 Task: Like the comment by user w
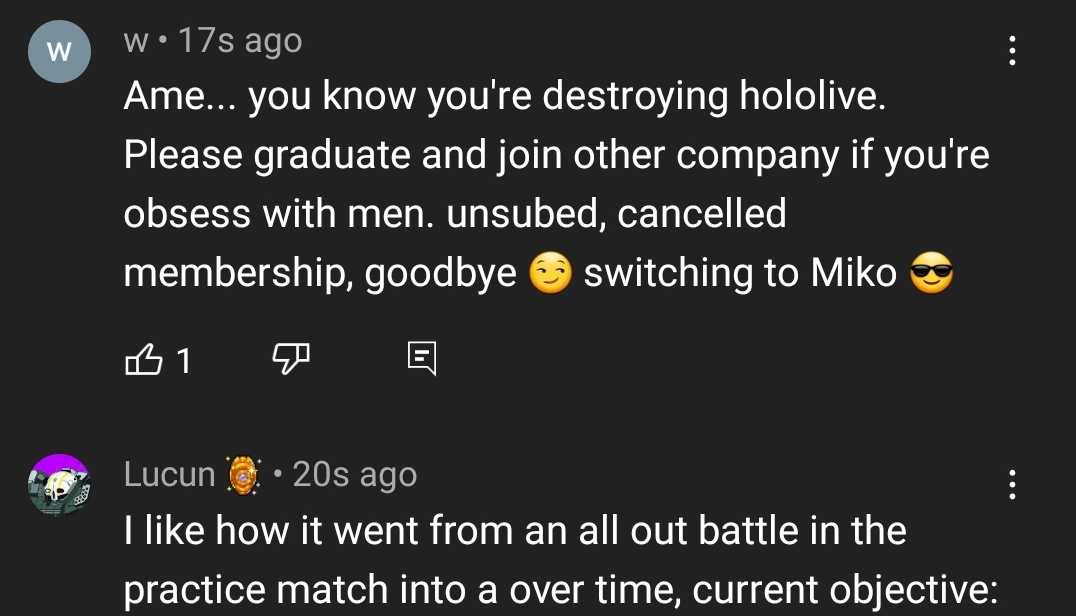(143, 359)
